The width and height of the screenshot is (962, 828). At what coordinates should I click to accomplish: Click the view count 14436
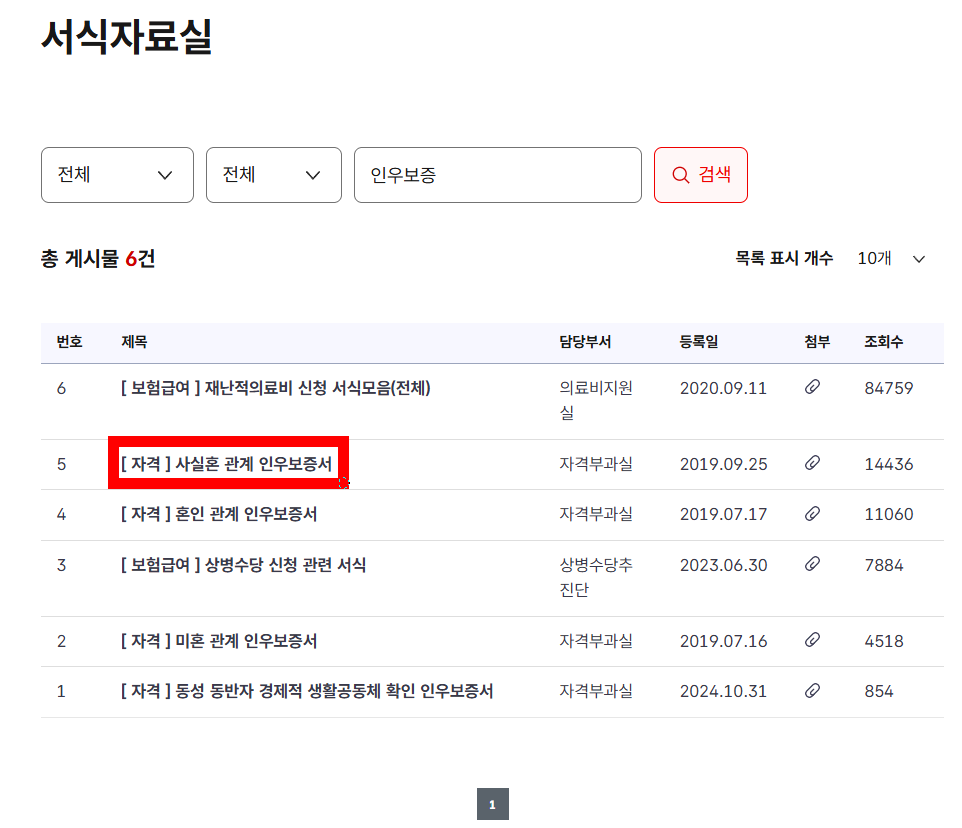tap(889, 464)
